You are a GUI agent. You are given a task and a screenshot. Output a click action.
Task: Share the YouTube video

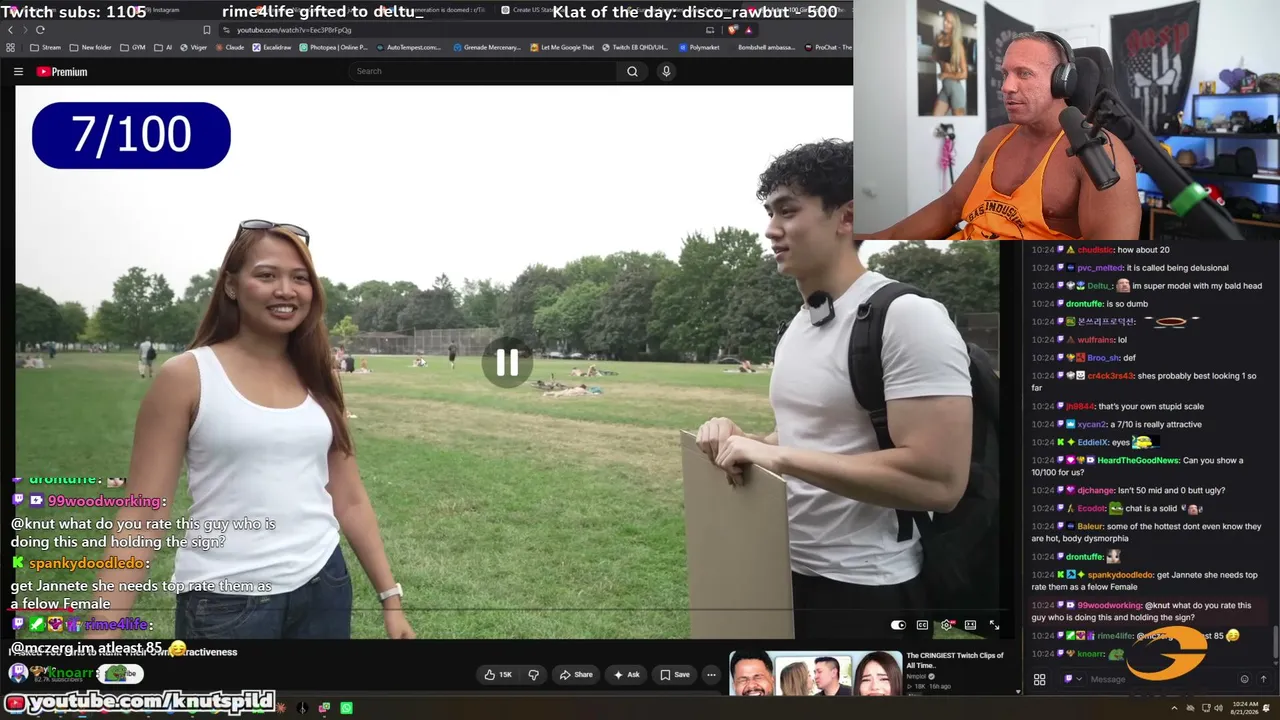point(576,675)
